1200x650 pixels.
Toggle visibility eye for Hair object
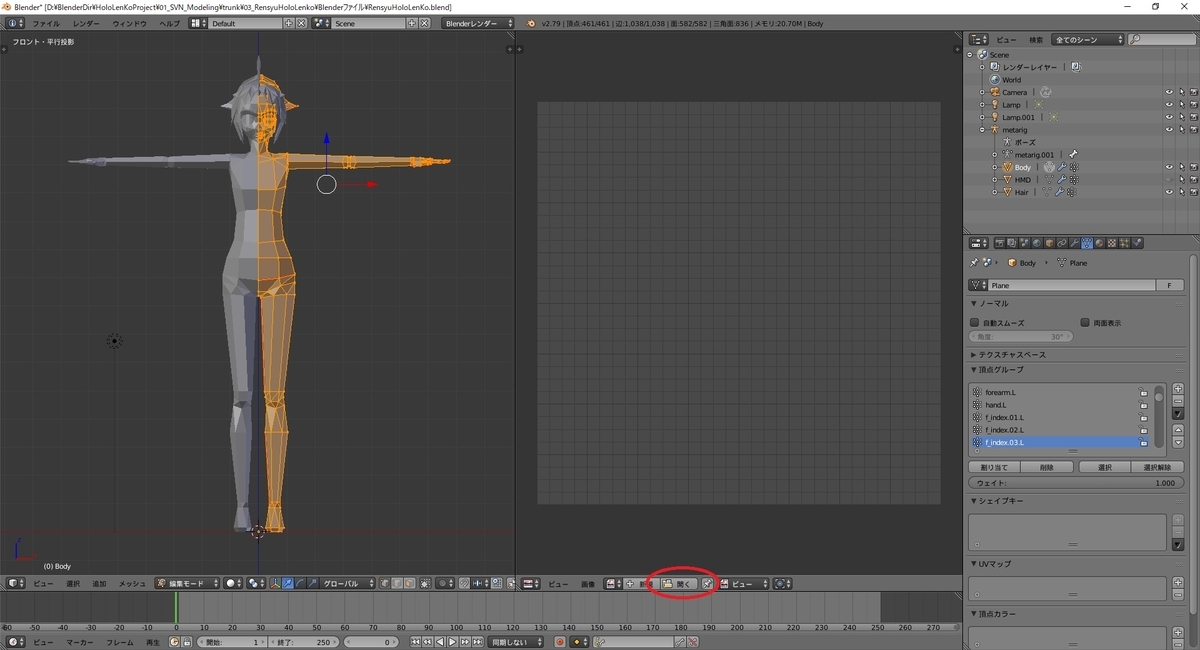tap(1169, 192)
